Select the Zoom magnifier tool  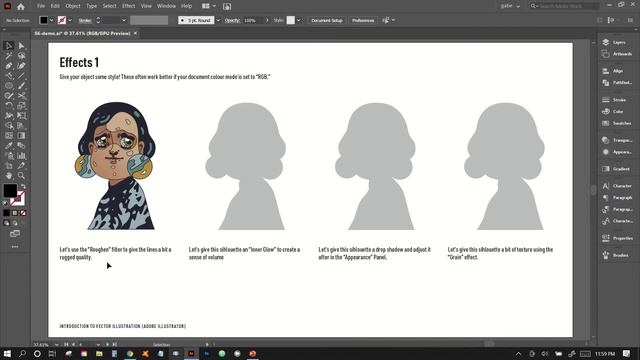21,176
